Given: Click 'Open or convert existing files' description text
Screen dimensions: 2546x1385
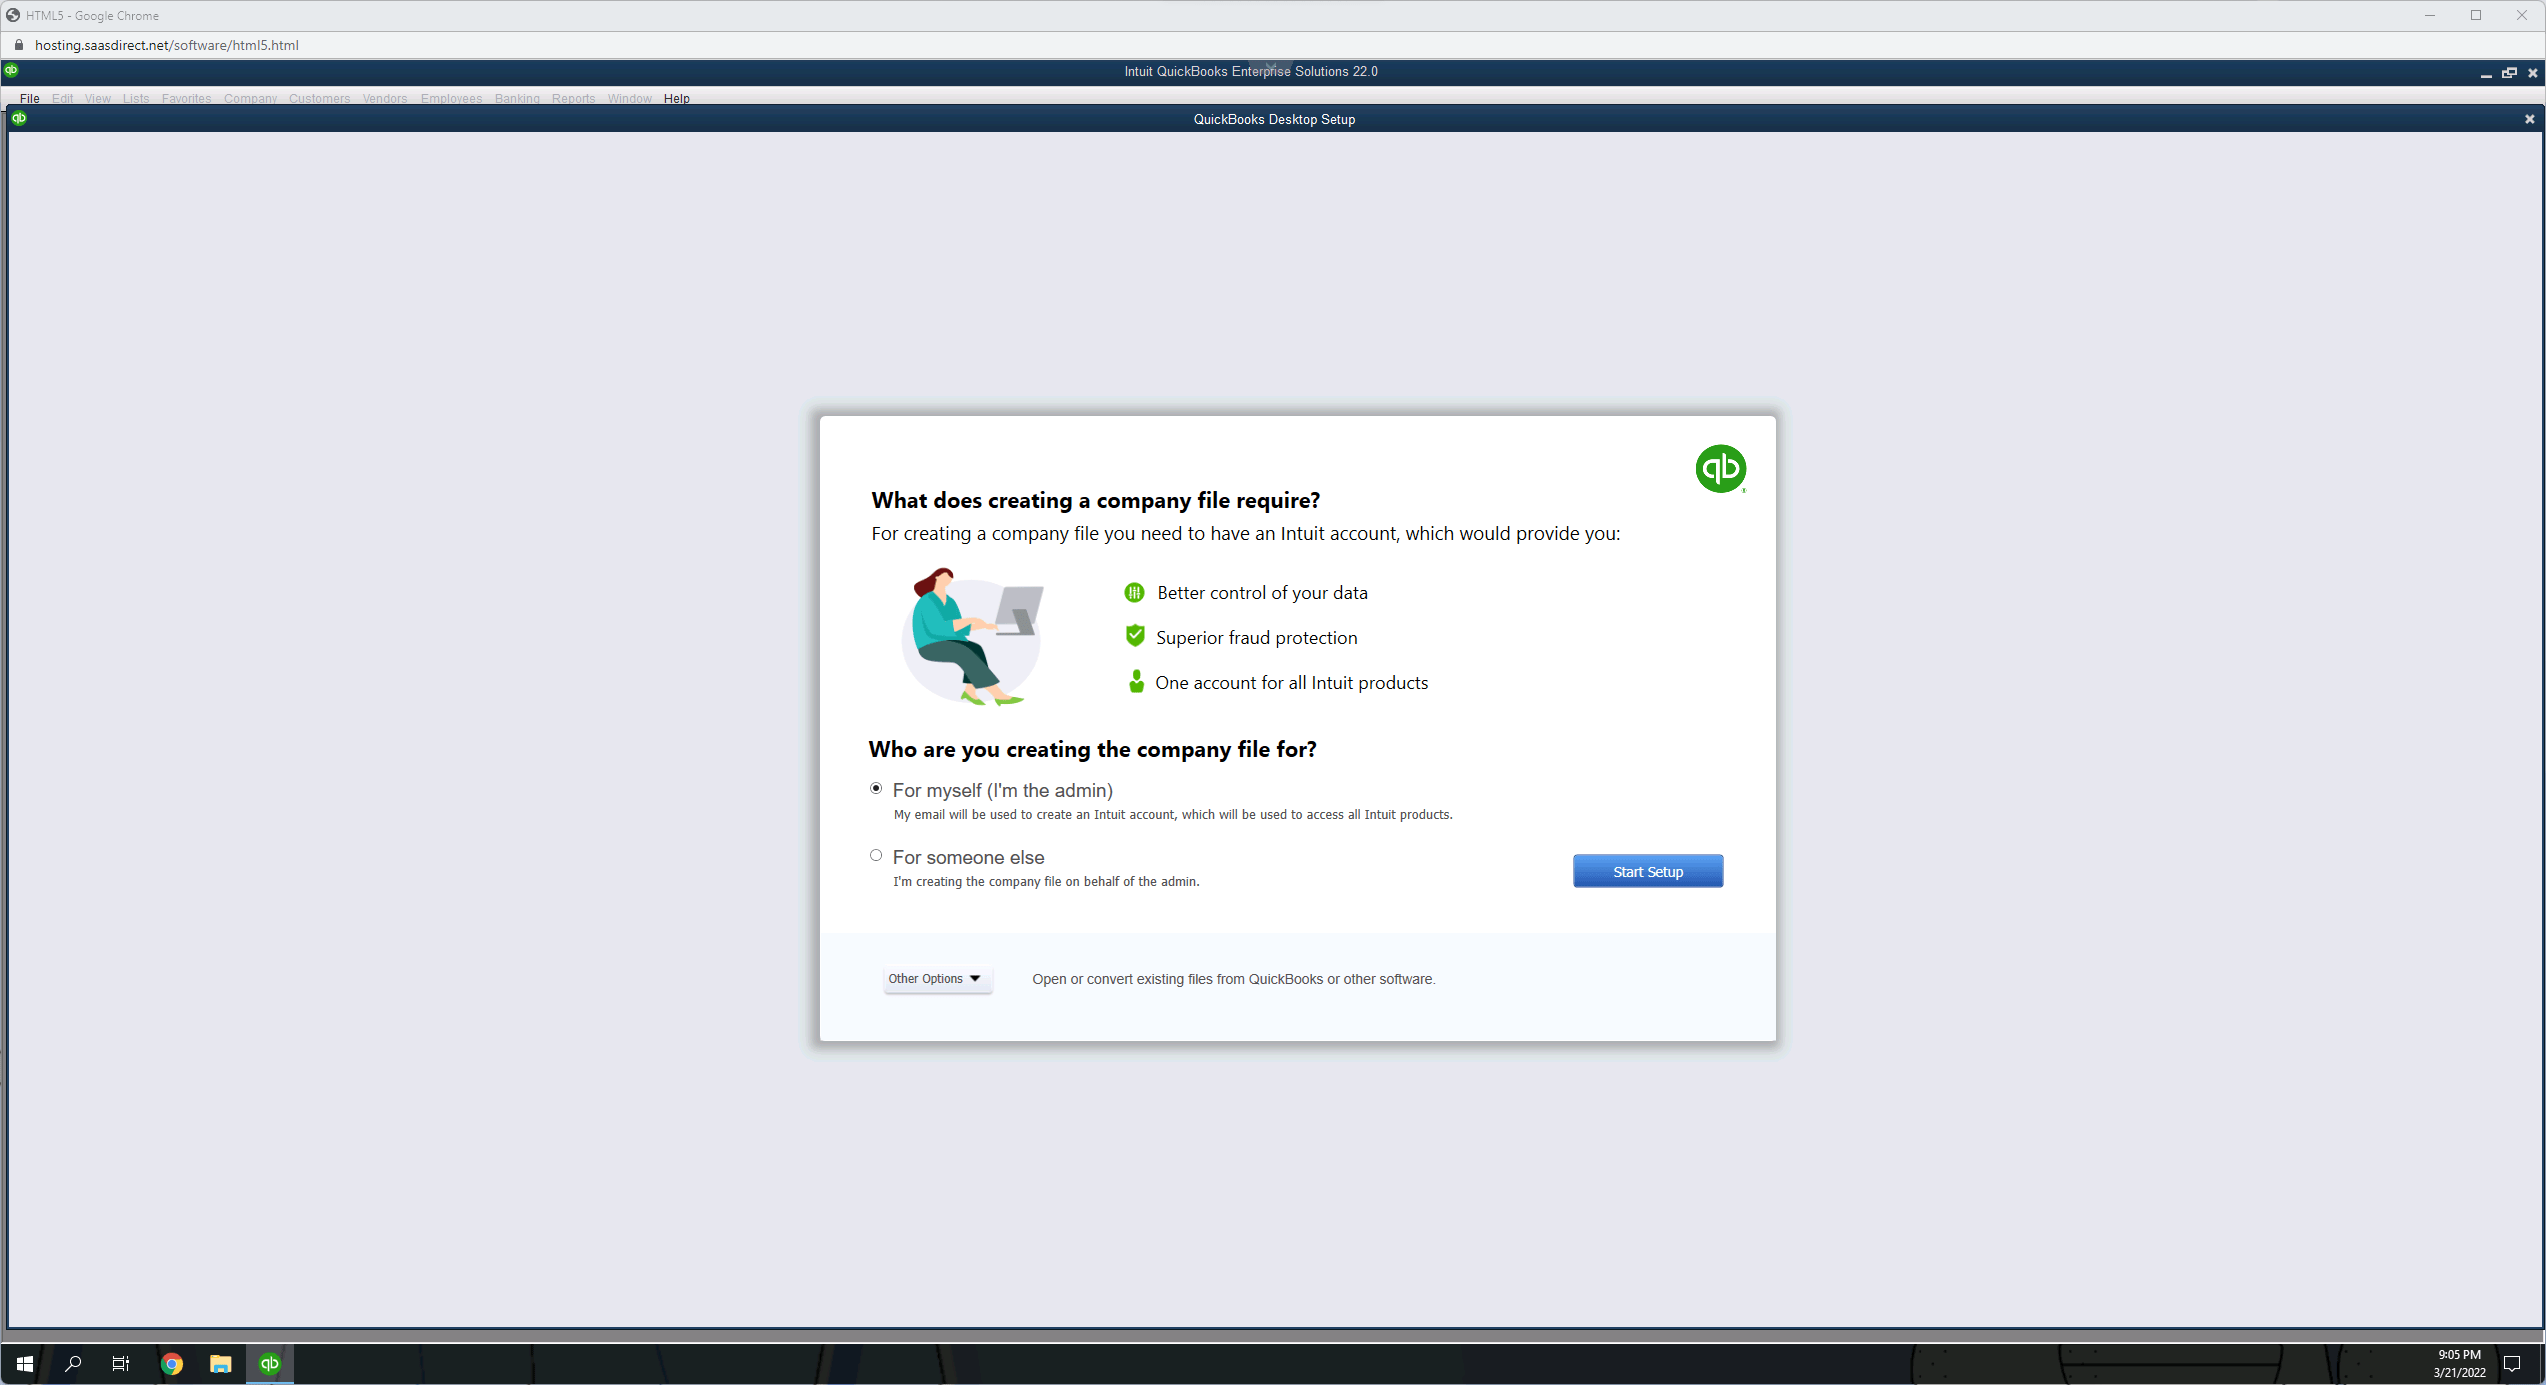Looking at the screenshot, I should [x=1234, y=979].
